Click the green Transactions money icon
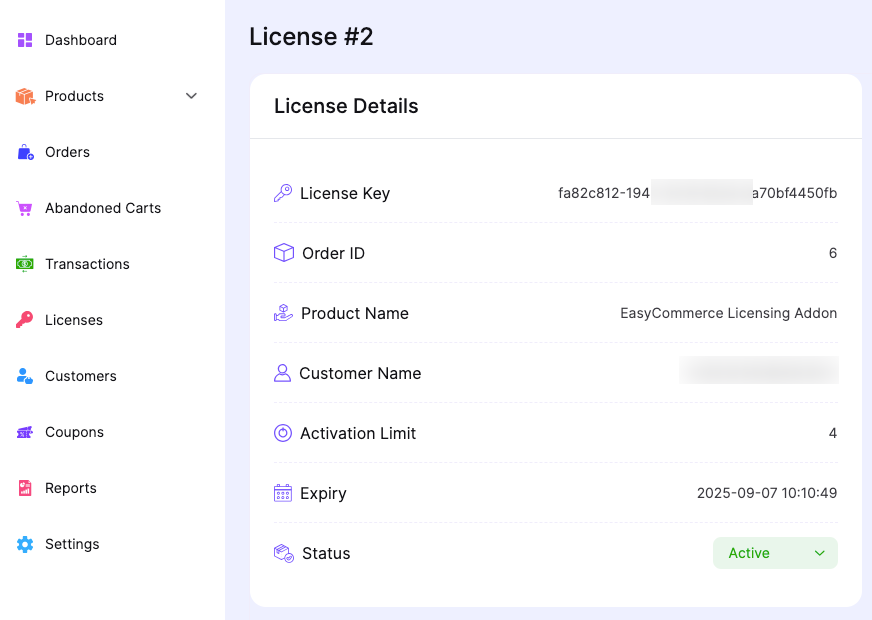872x620 pixels. click(24, 264)
